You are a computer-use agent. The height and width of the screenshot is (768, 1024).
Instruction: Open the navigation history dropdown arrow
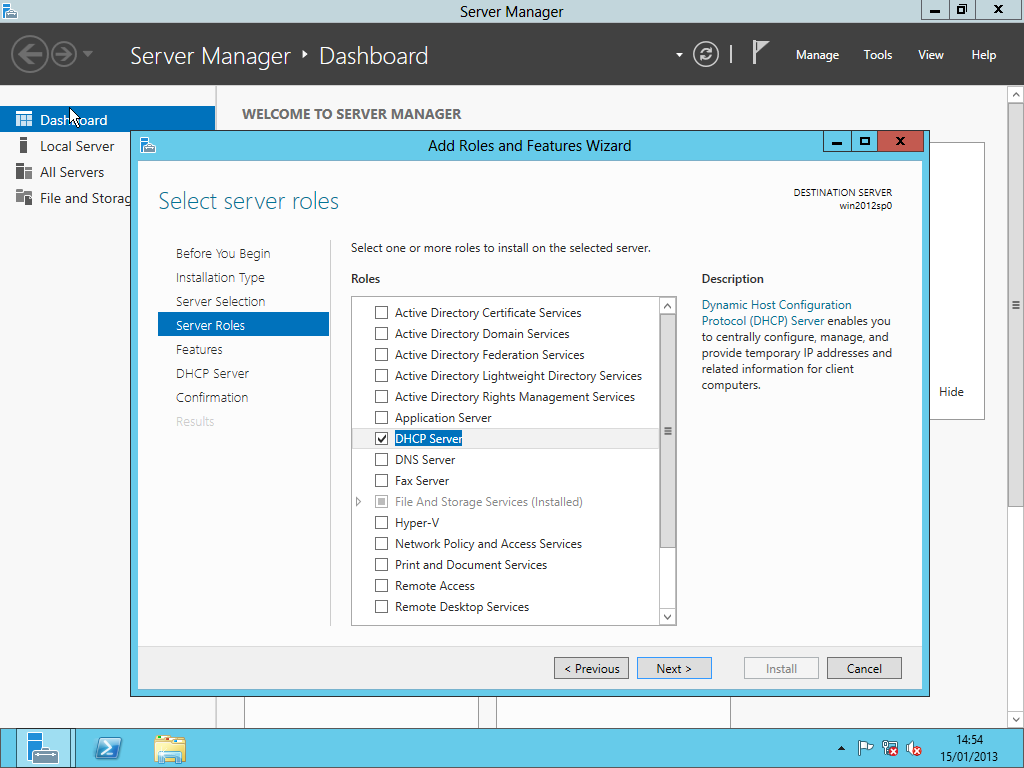88,54
